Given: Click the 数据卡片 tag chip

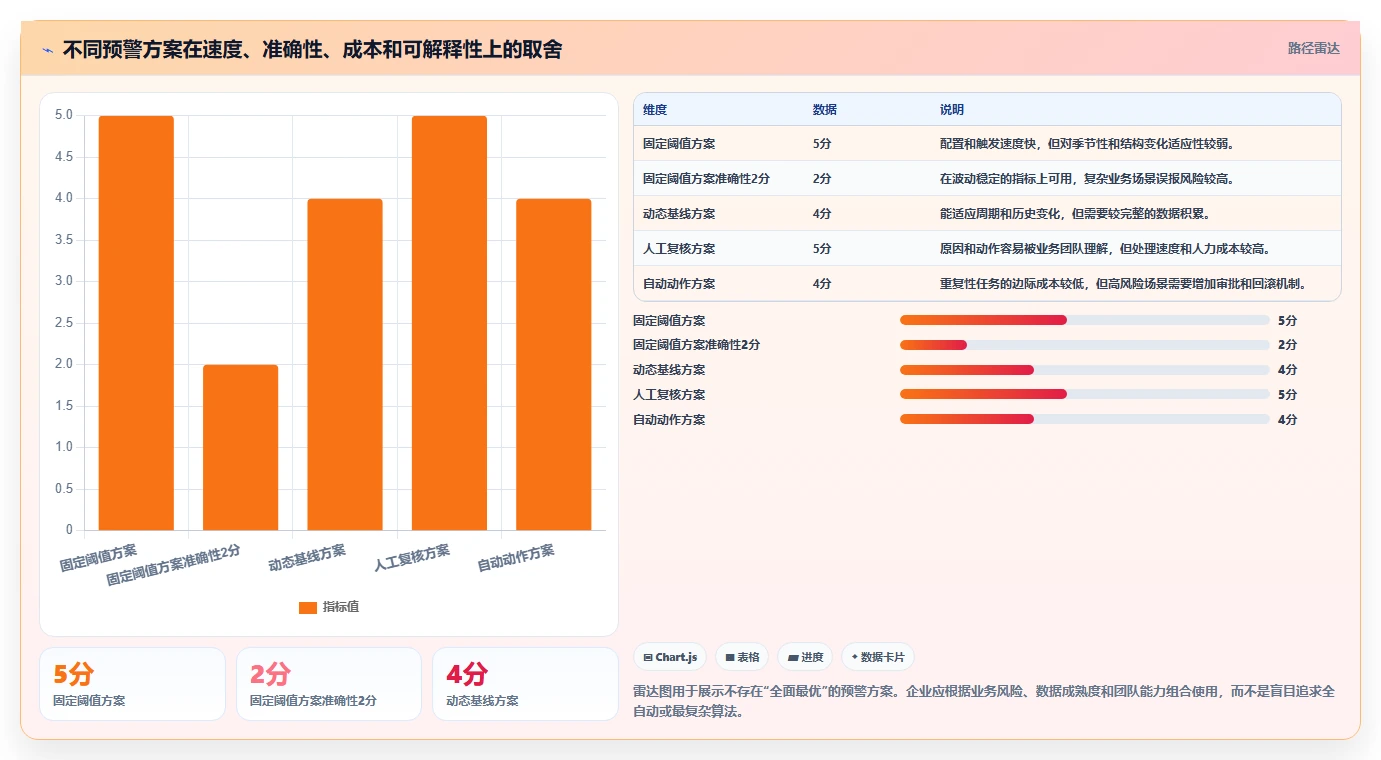Looking at the screenshot, I should (878, 657).
